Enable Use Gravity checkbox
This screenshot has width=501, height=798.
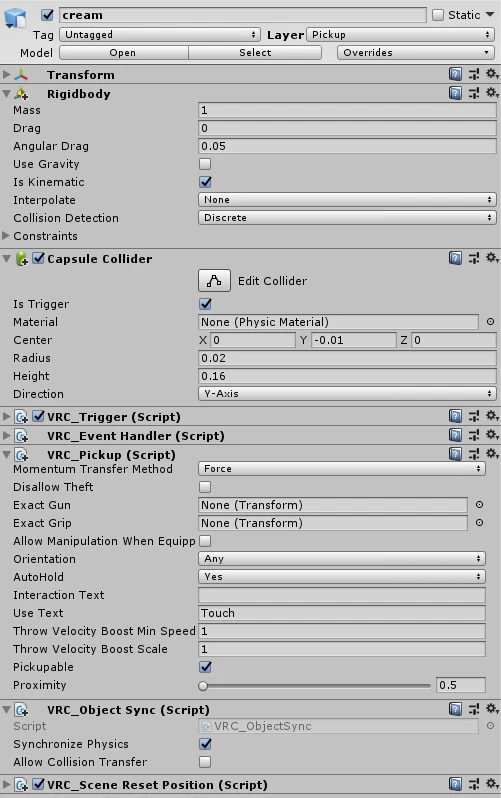point(205,164)
